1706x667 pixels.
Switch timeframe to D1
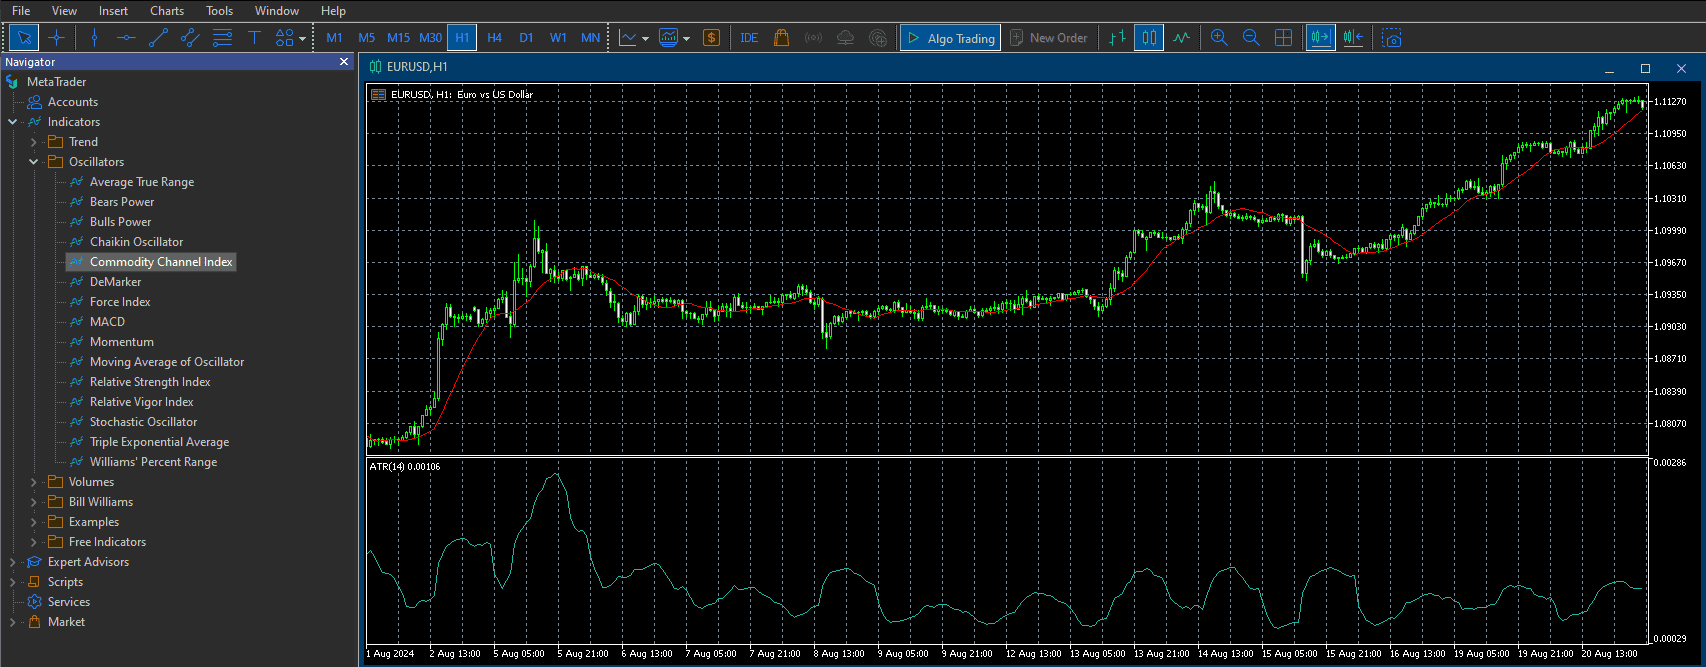point(526,38)
